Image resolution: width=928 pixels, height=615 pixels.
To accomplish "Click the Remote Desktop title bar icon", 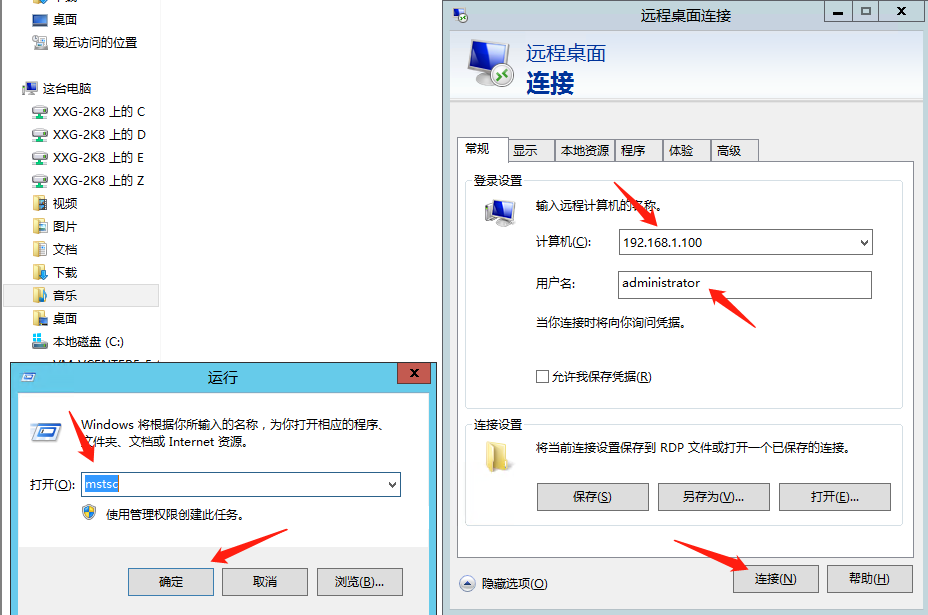I will click(460, 15).
